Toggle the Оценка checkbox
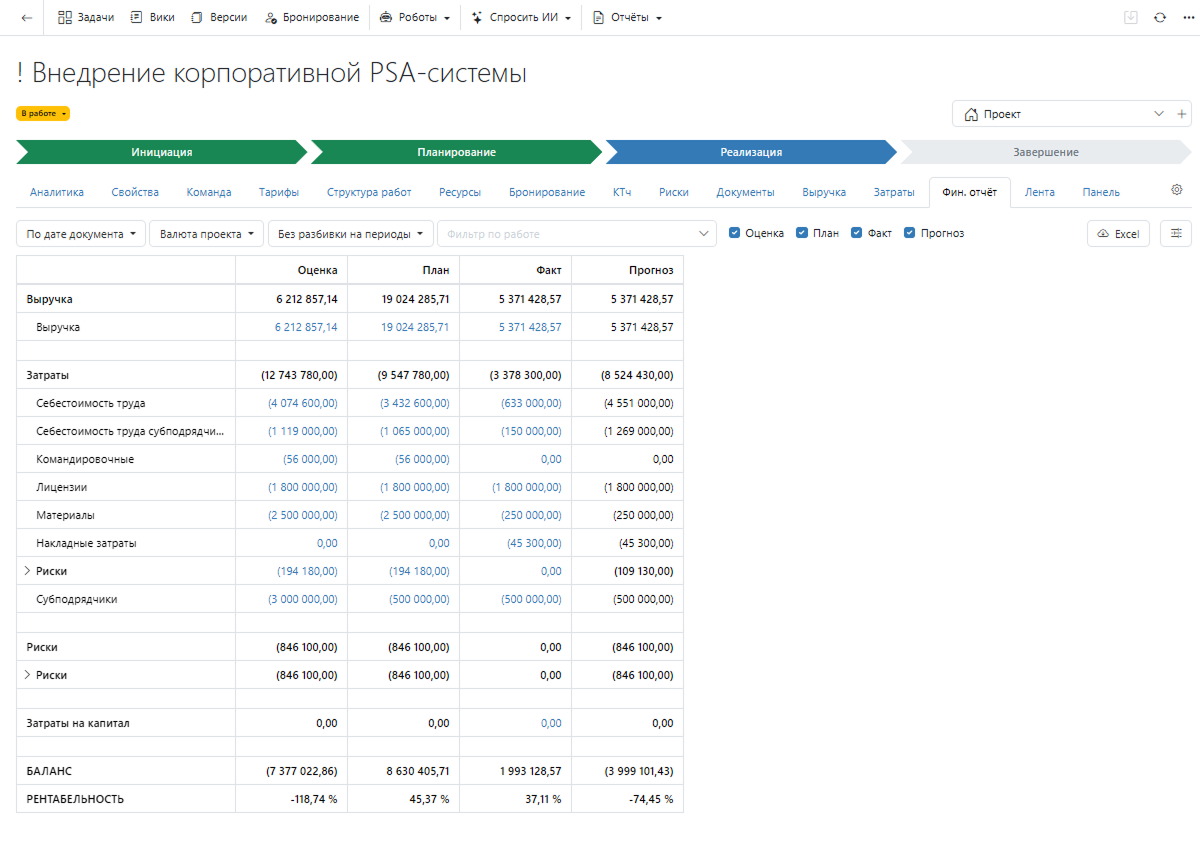 735,233
